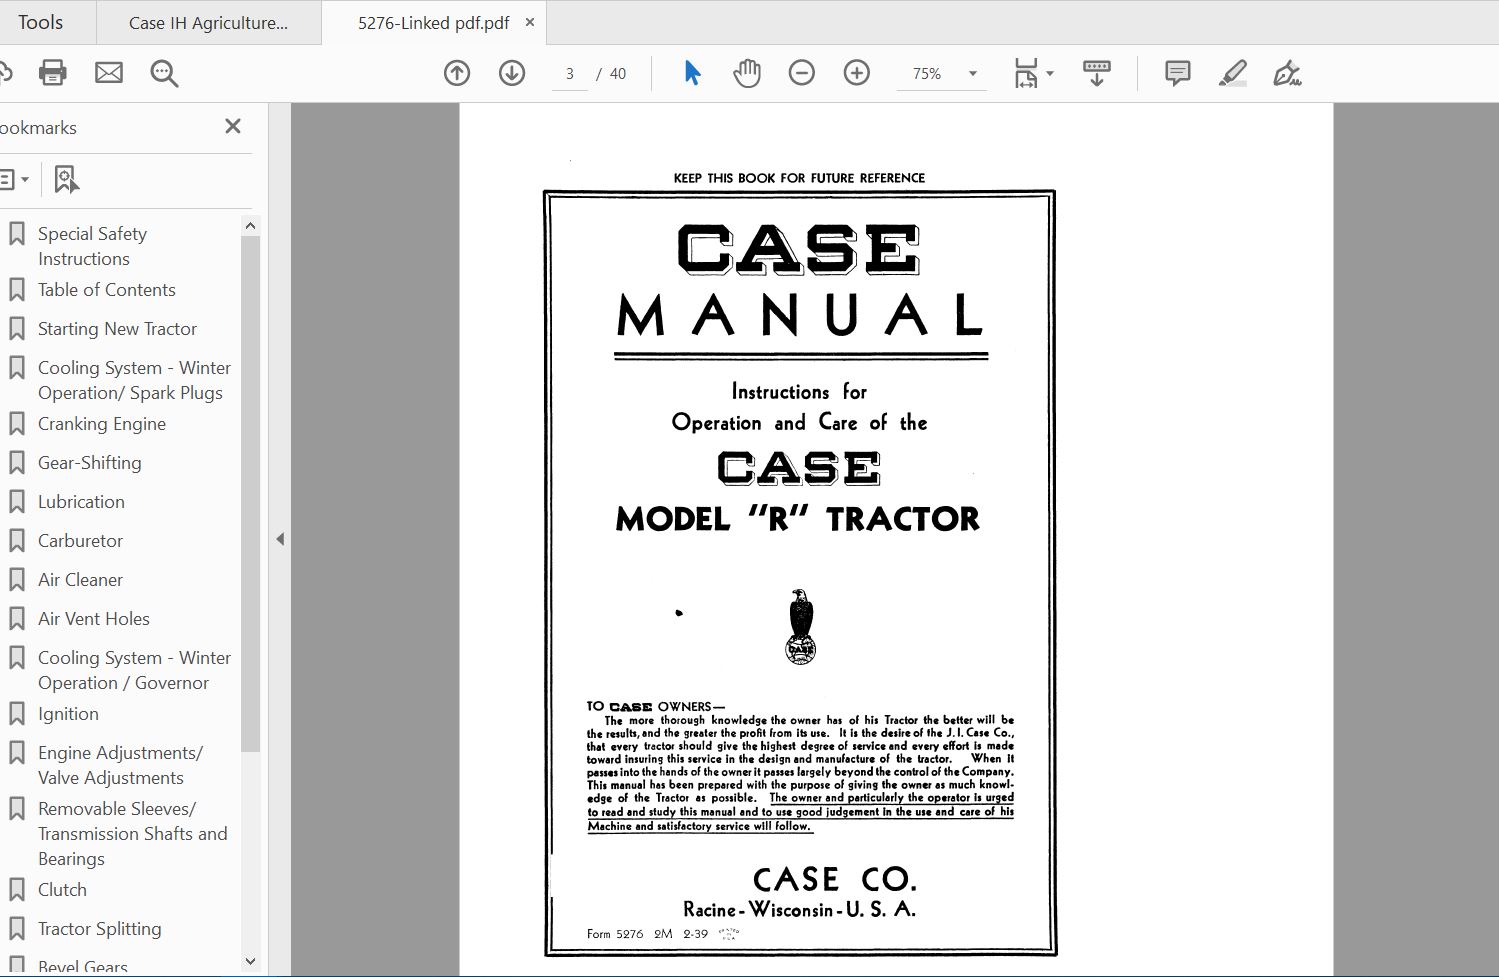Add a sticky note comment
This screenshot has height=977, width=1499.
pyautogui.click(x=1178, y=73)
